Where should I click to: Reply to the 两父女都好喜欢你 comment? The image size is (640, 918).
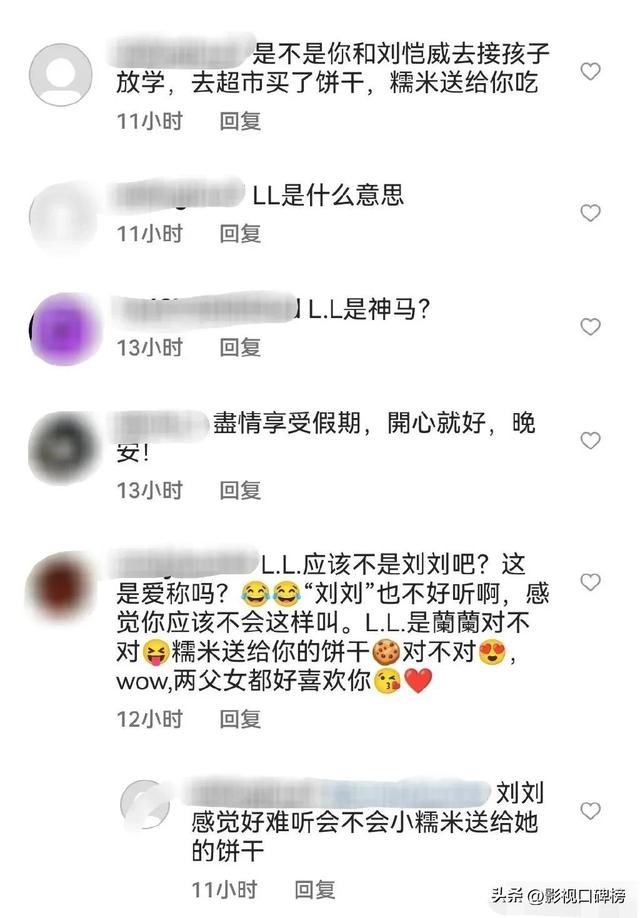tap(240, 718)
